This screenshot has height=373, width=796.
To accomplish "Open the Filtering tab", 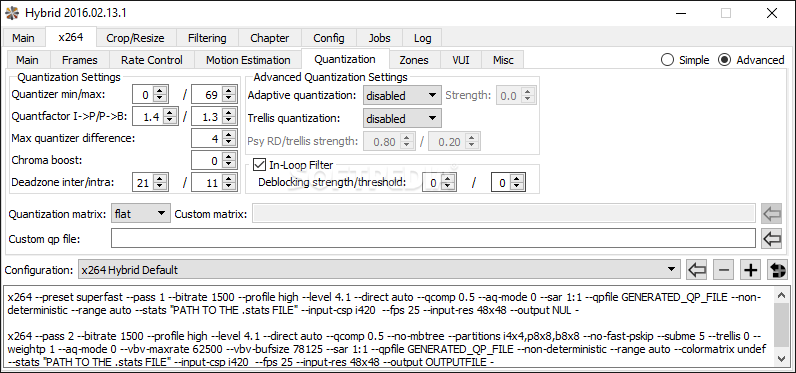I will [x=207, y=38].
